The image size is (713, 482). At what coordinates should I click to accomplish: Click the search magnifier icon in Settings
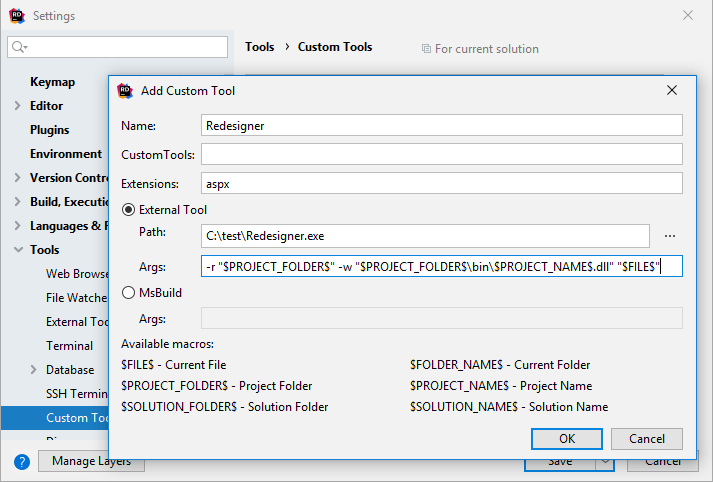(19, 47)
